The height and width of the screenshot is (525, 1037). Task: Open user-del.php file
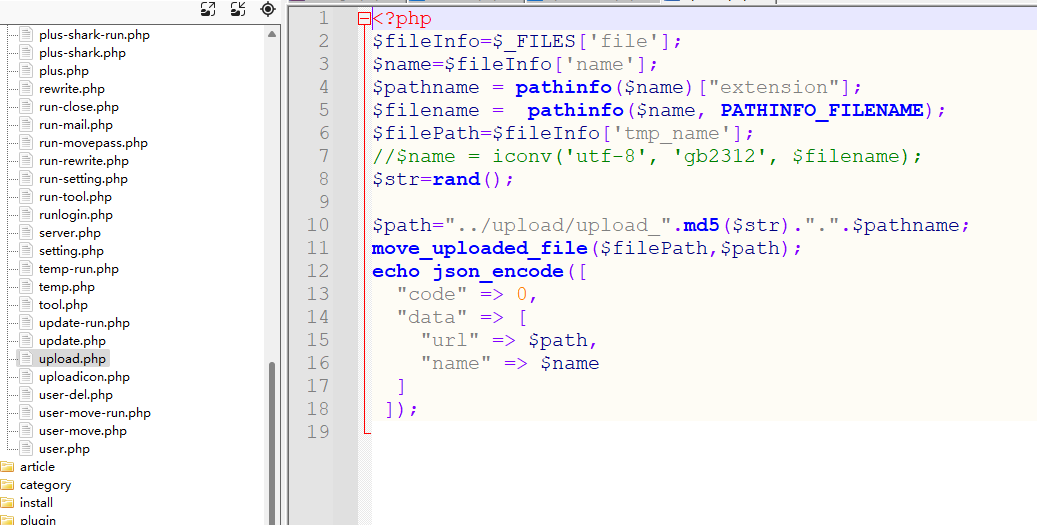(75, 395)
